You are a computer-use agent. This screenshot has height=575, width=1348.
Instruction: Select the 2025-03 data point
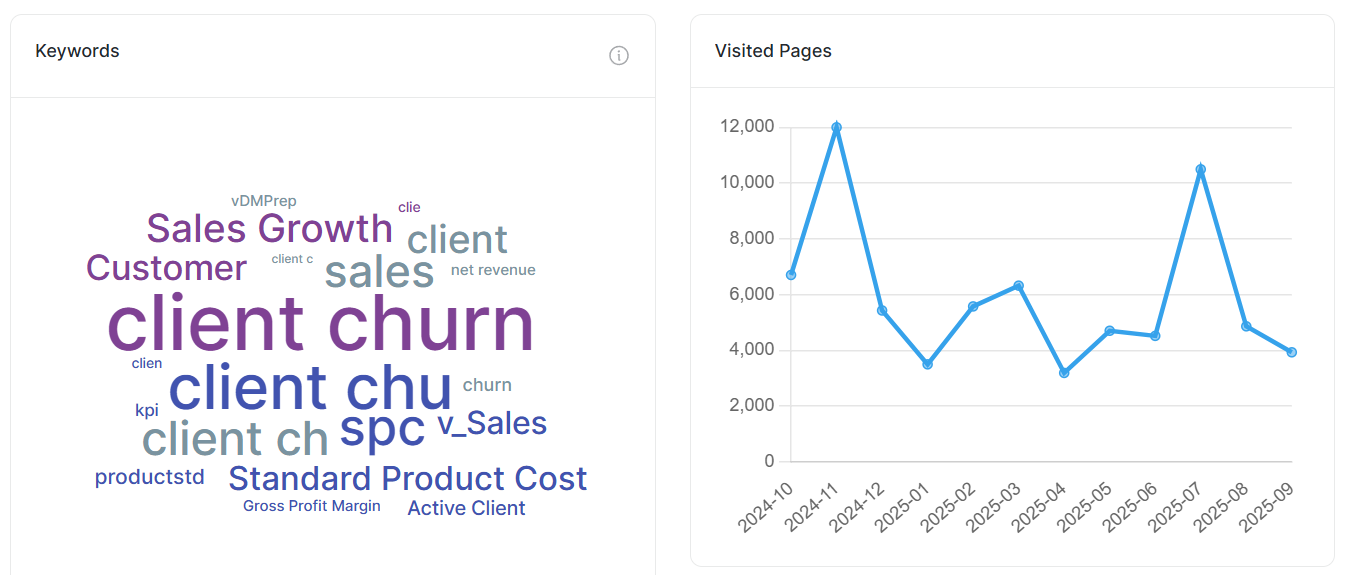(1018, 286)
